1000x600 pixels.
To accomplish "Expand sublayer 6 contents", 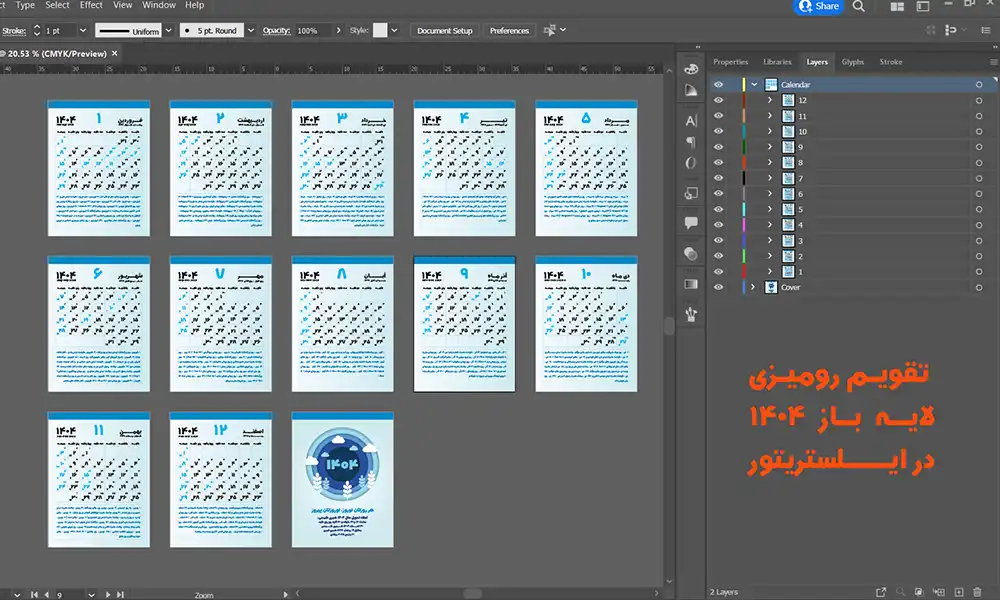I will point(770,193).
